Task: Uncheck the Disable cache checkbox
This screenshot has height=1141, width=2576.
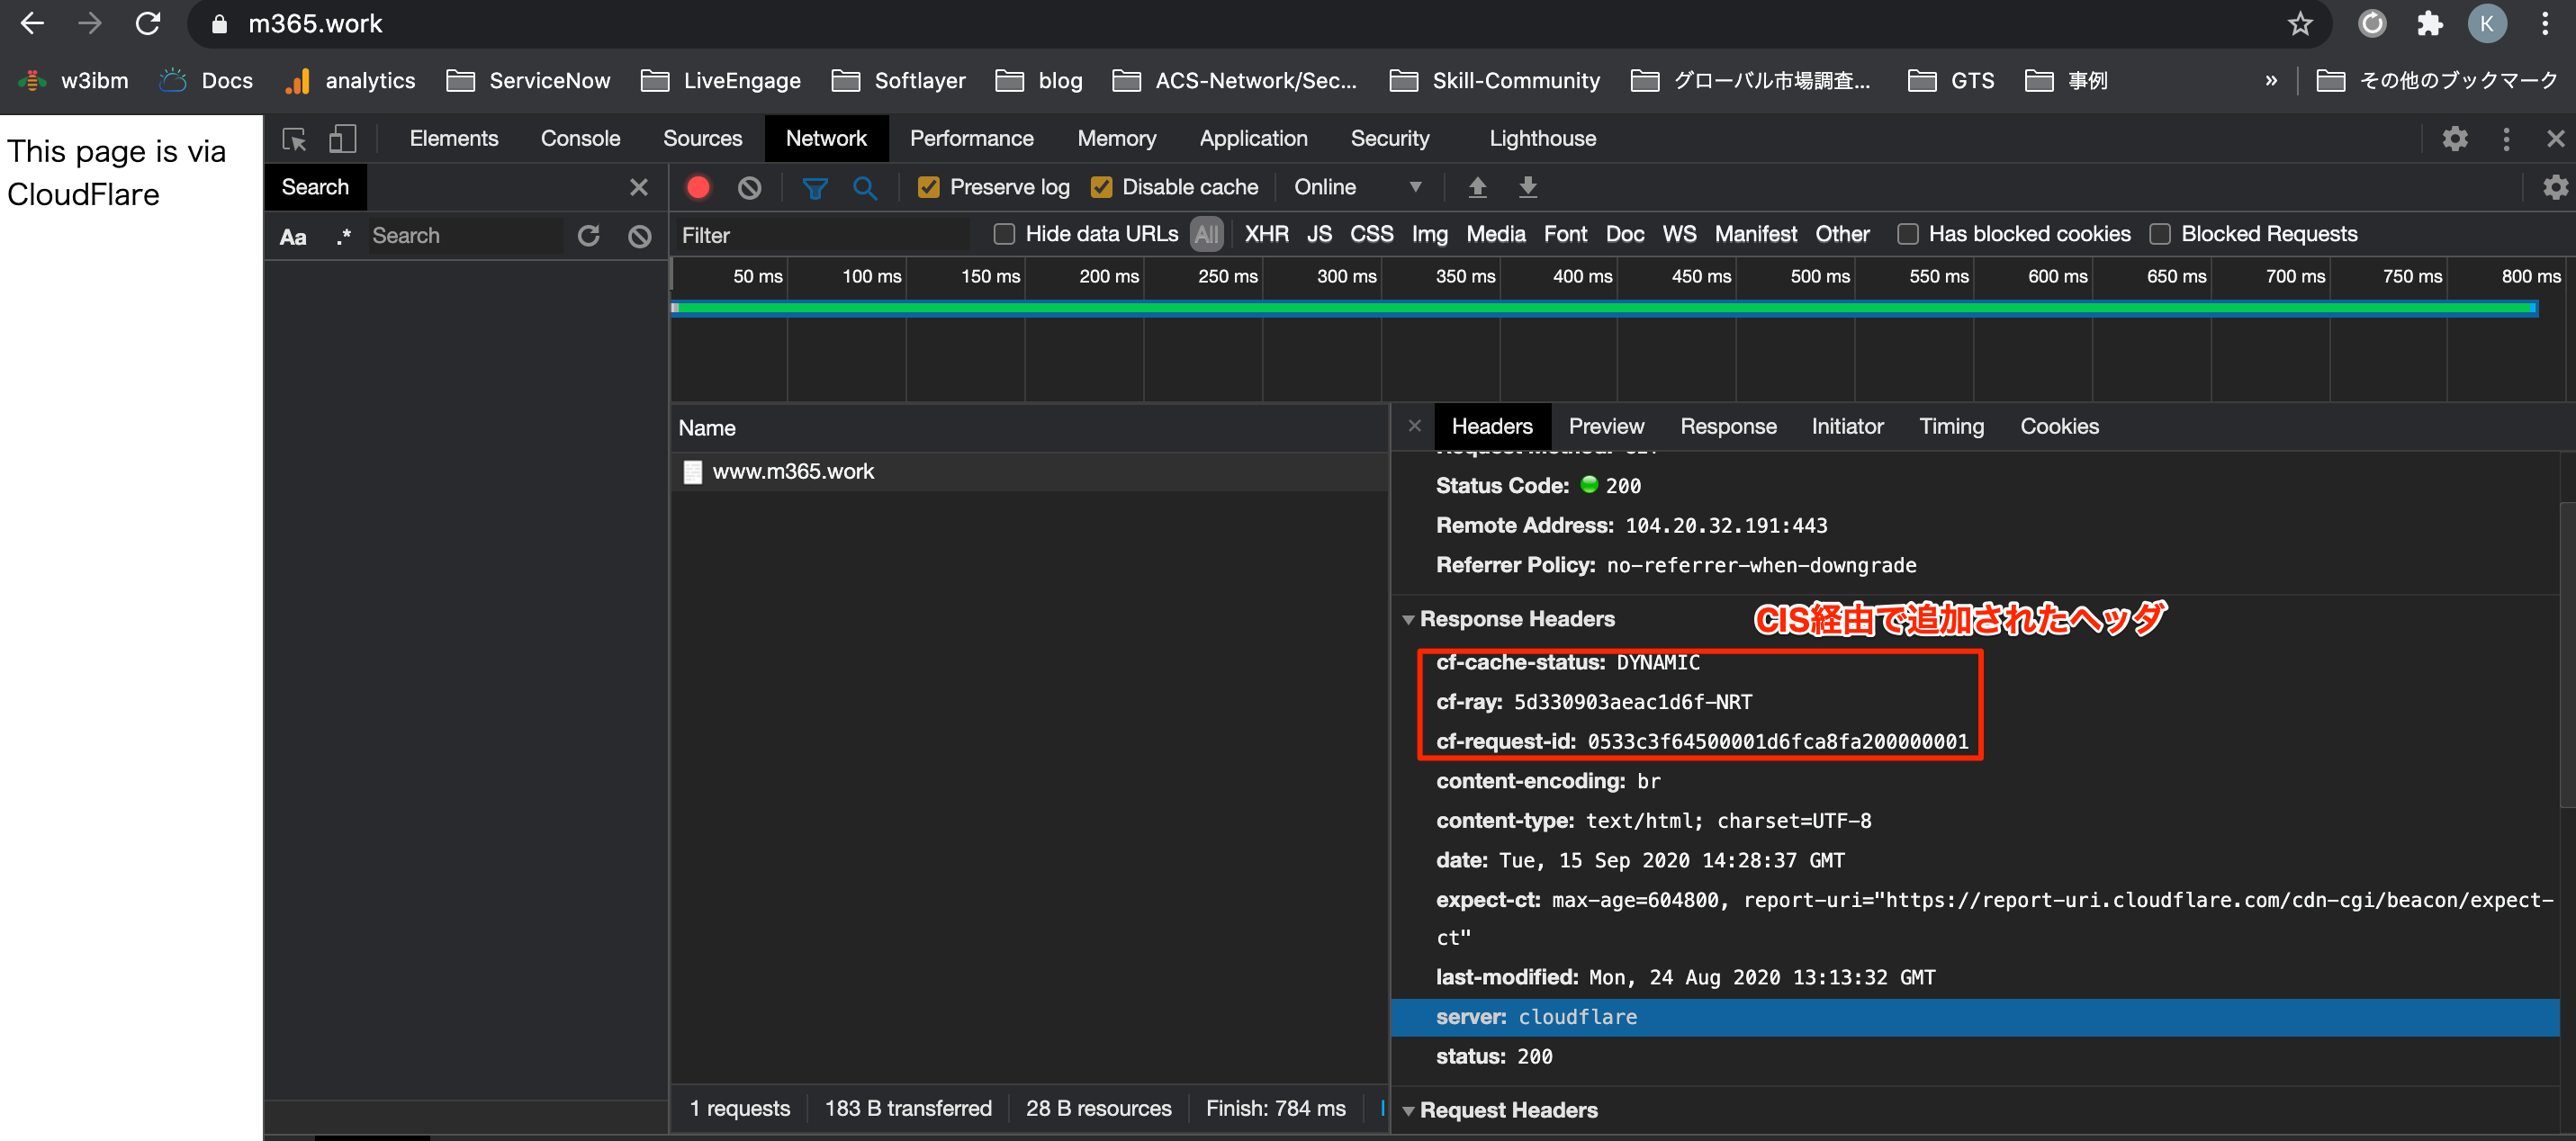Action: pyautogui.click(x=1101, y=187)
